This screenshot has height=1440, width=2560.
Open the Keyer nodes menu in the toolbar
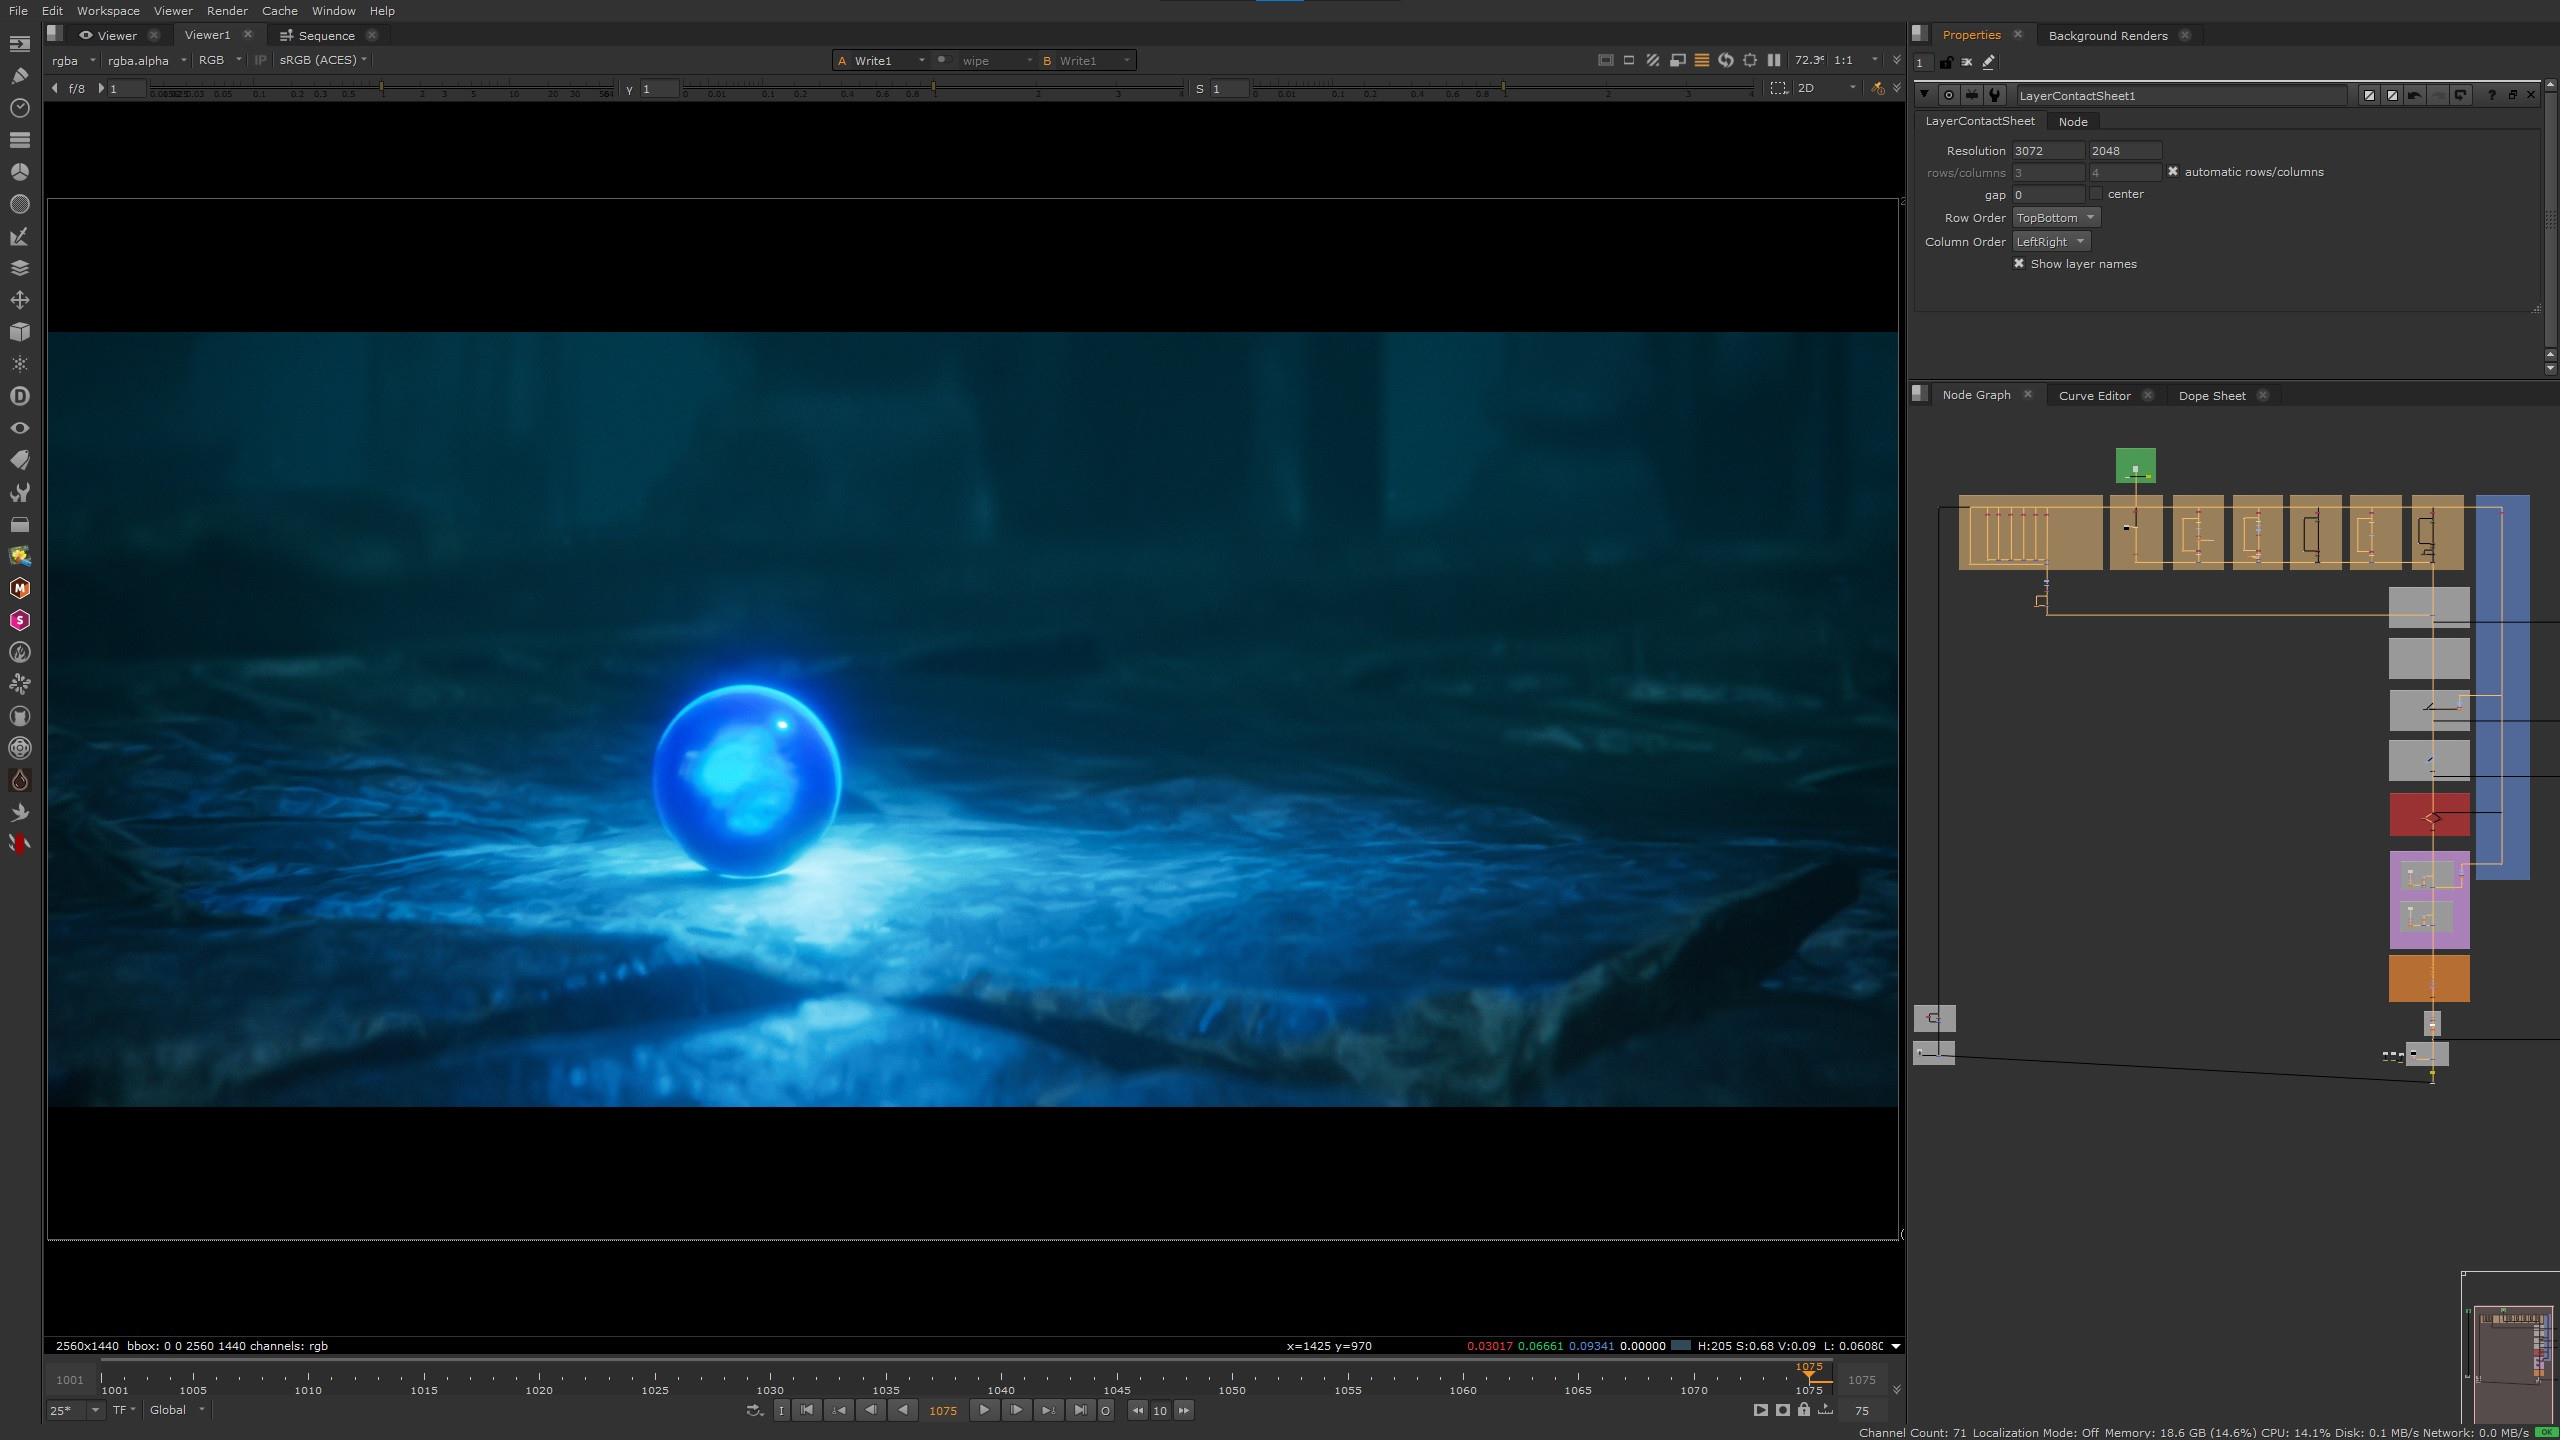coord(19,236)
